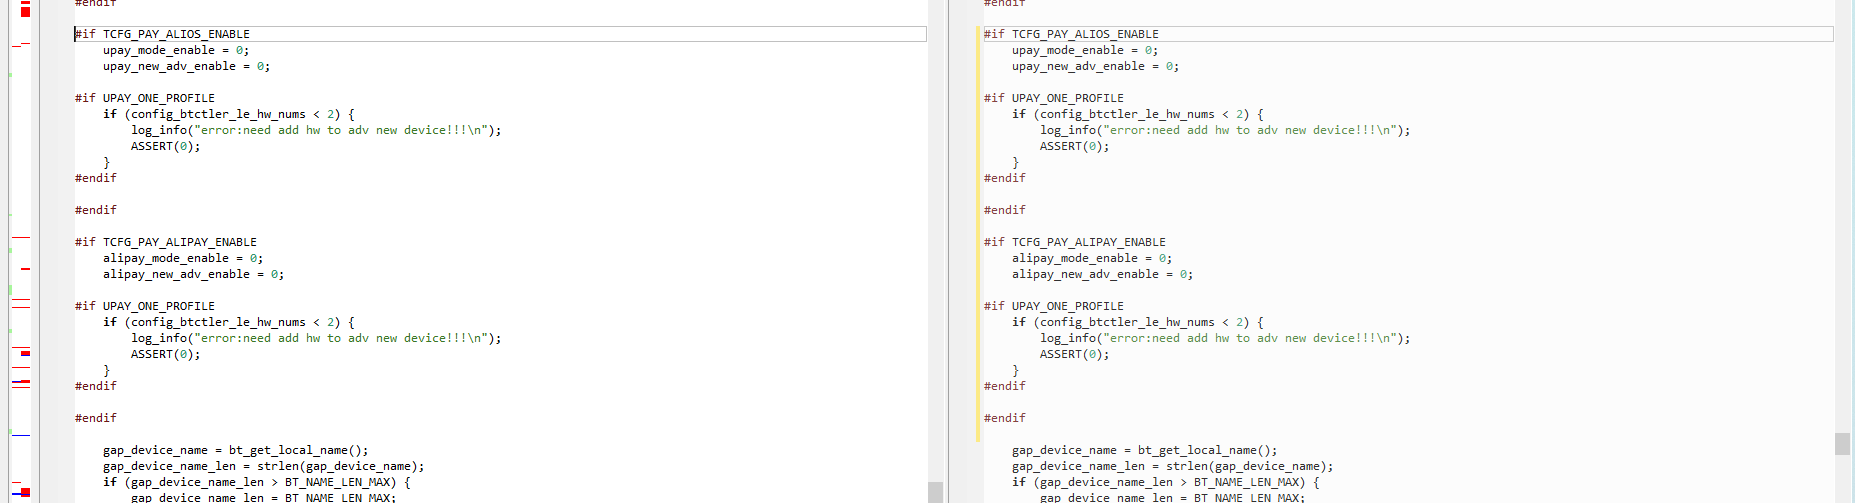Viewport: 1855px width, 503px height.
Task: Place cursor on left pane 'upay_new_adv_enable = 0;'
Action: (186, 66)
